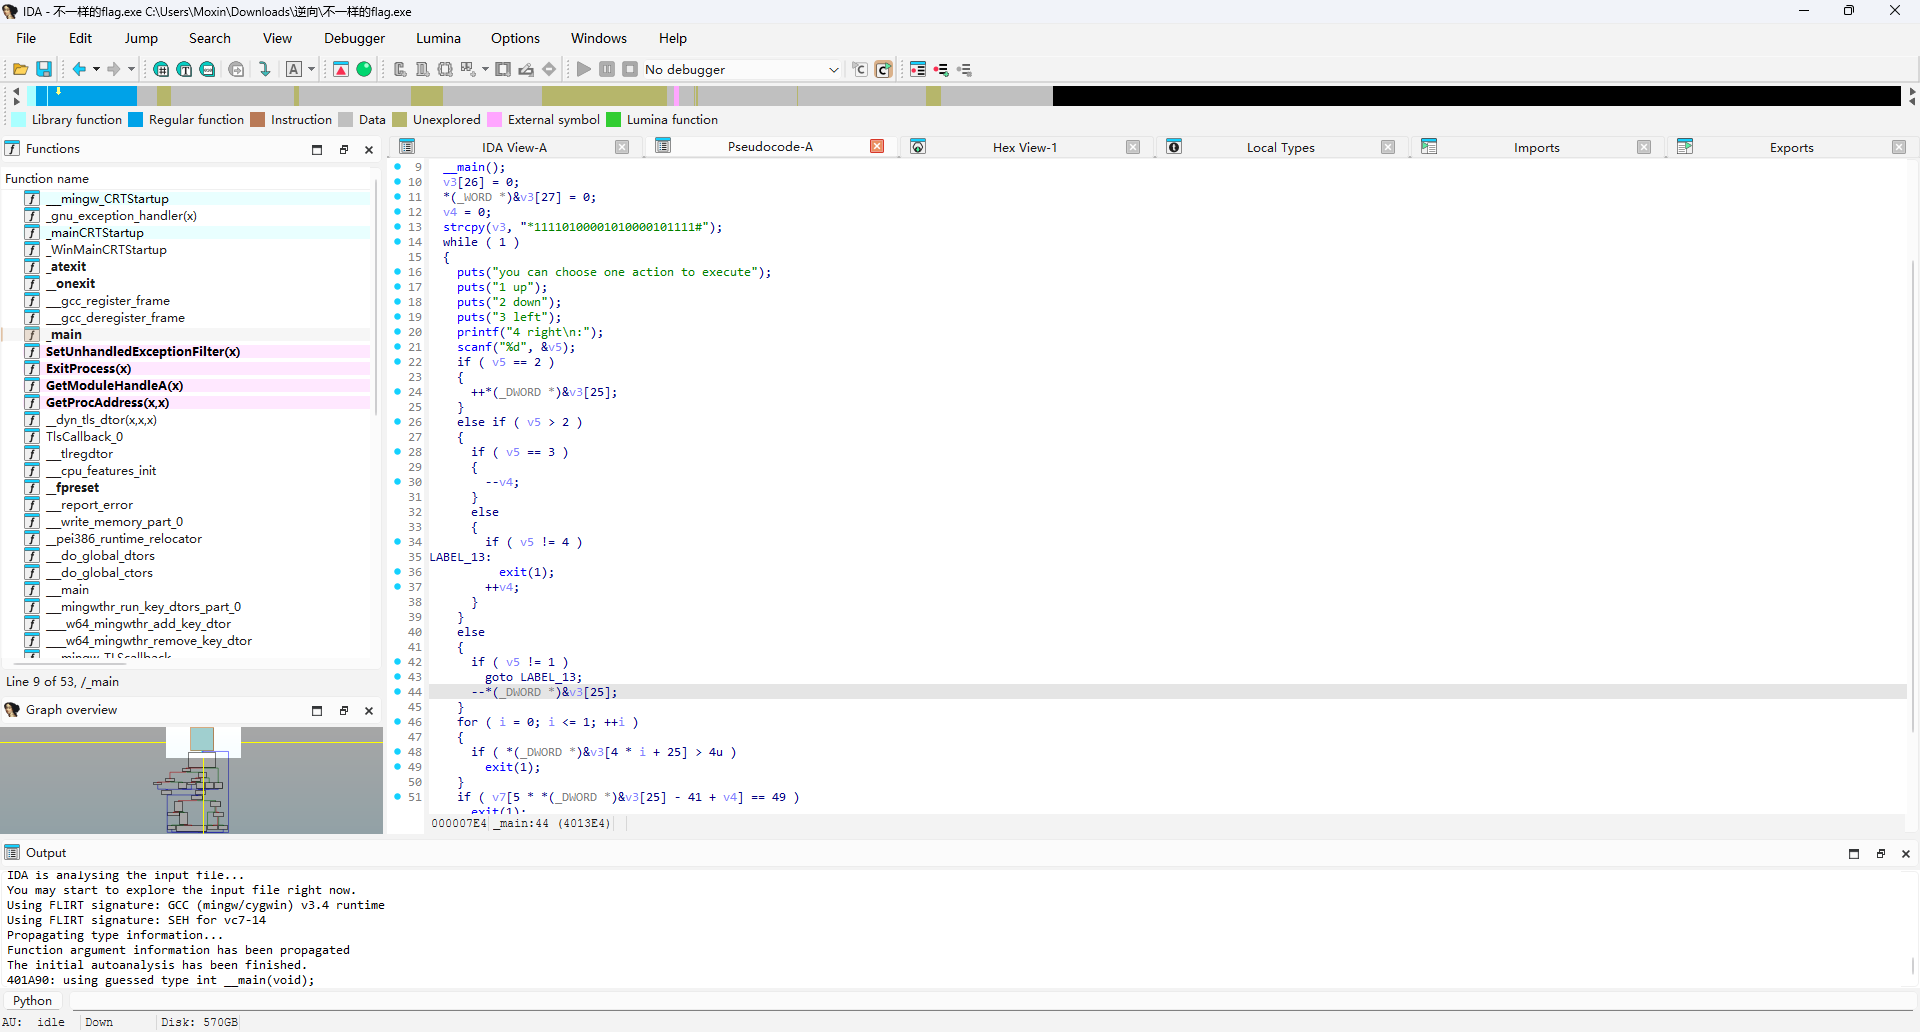Viewport: 1920px width, 1032px height.
Task: Switch to the Hex View-1 tab
Action: [x=1024, y=148]
